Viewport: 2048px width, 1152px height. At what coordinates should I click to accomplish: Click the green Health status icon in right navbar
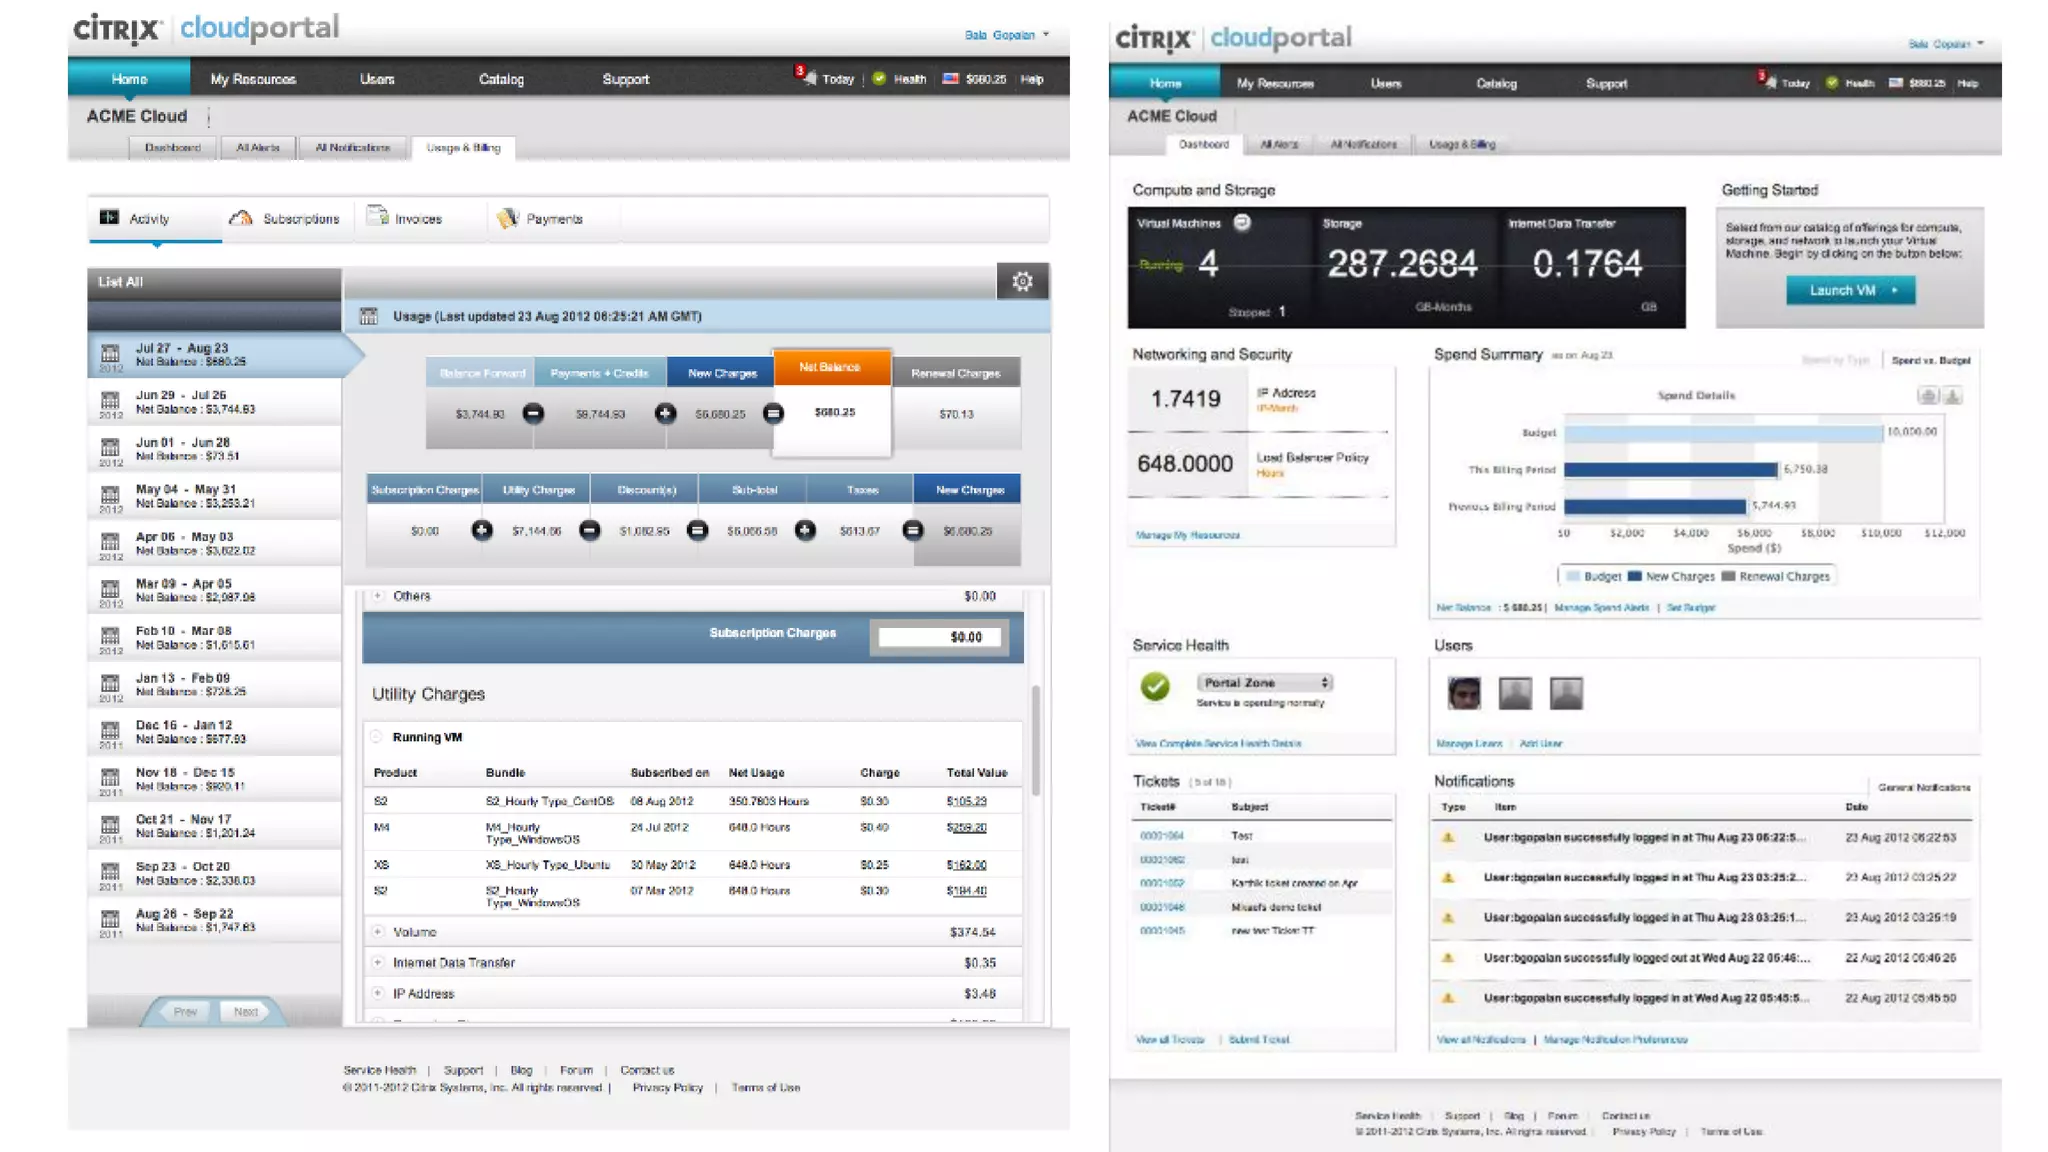coord(1832,83)
